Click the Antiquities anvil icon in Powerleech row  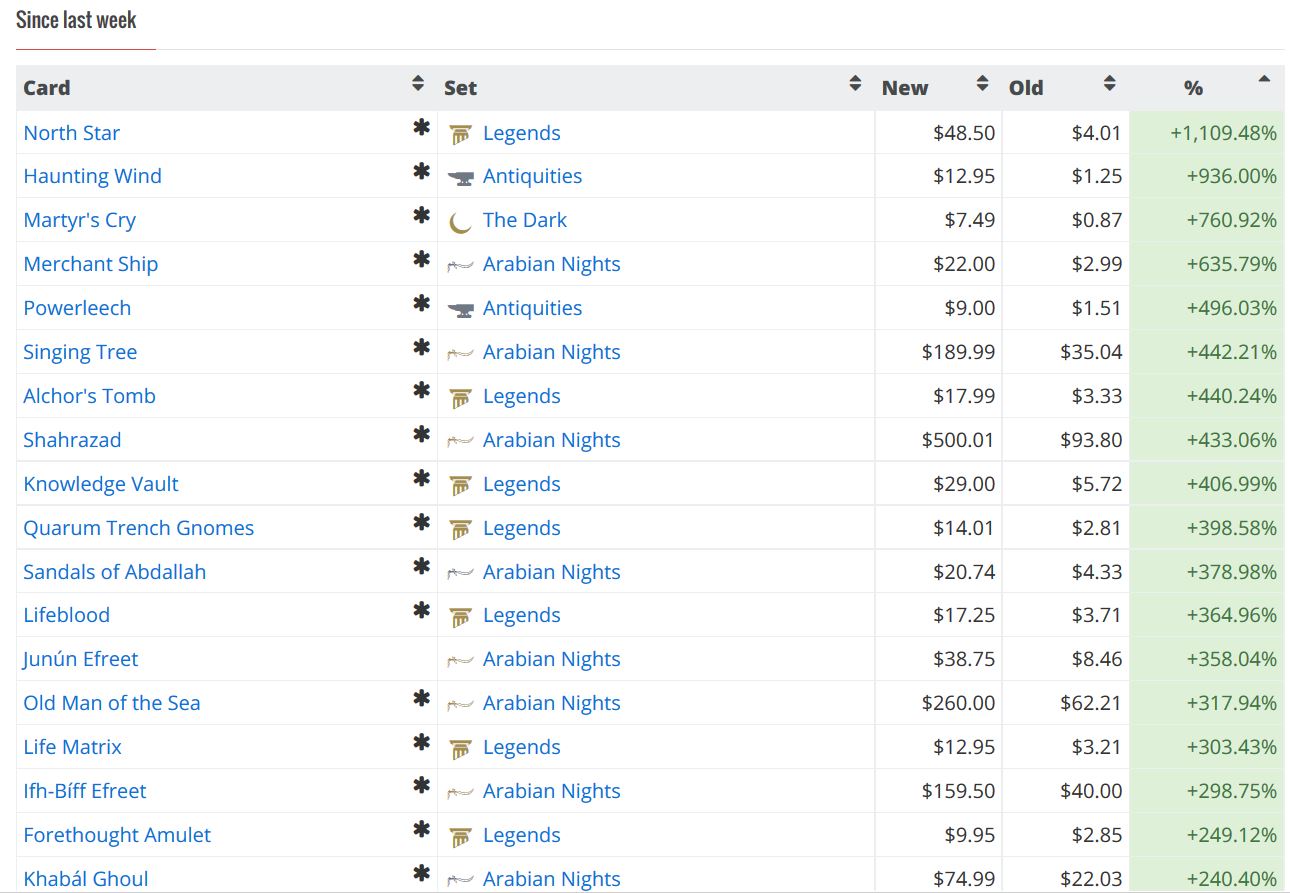(460, 309)
